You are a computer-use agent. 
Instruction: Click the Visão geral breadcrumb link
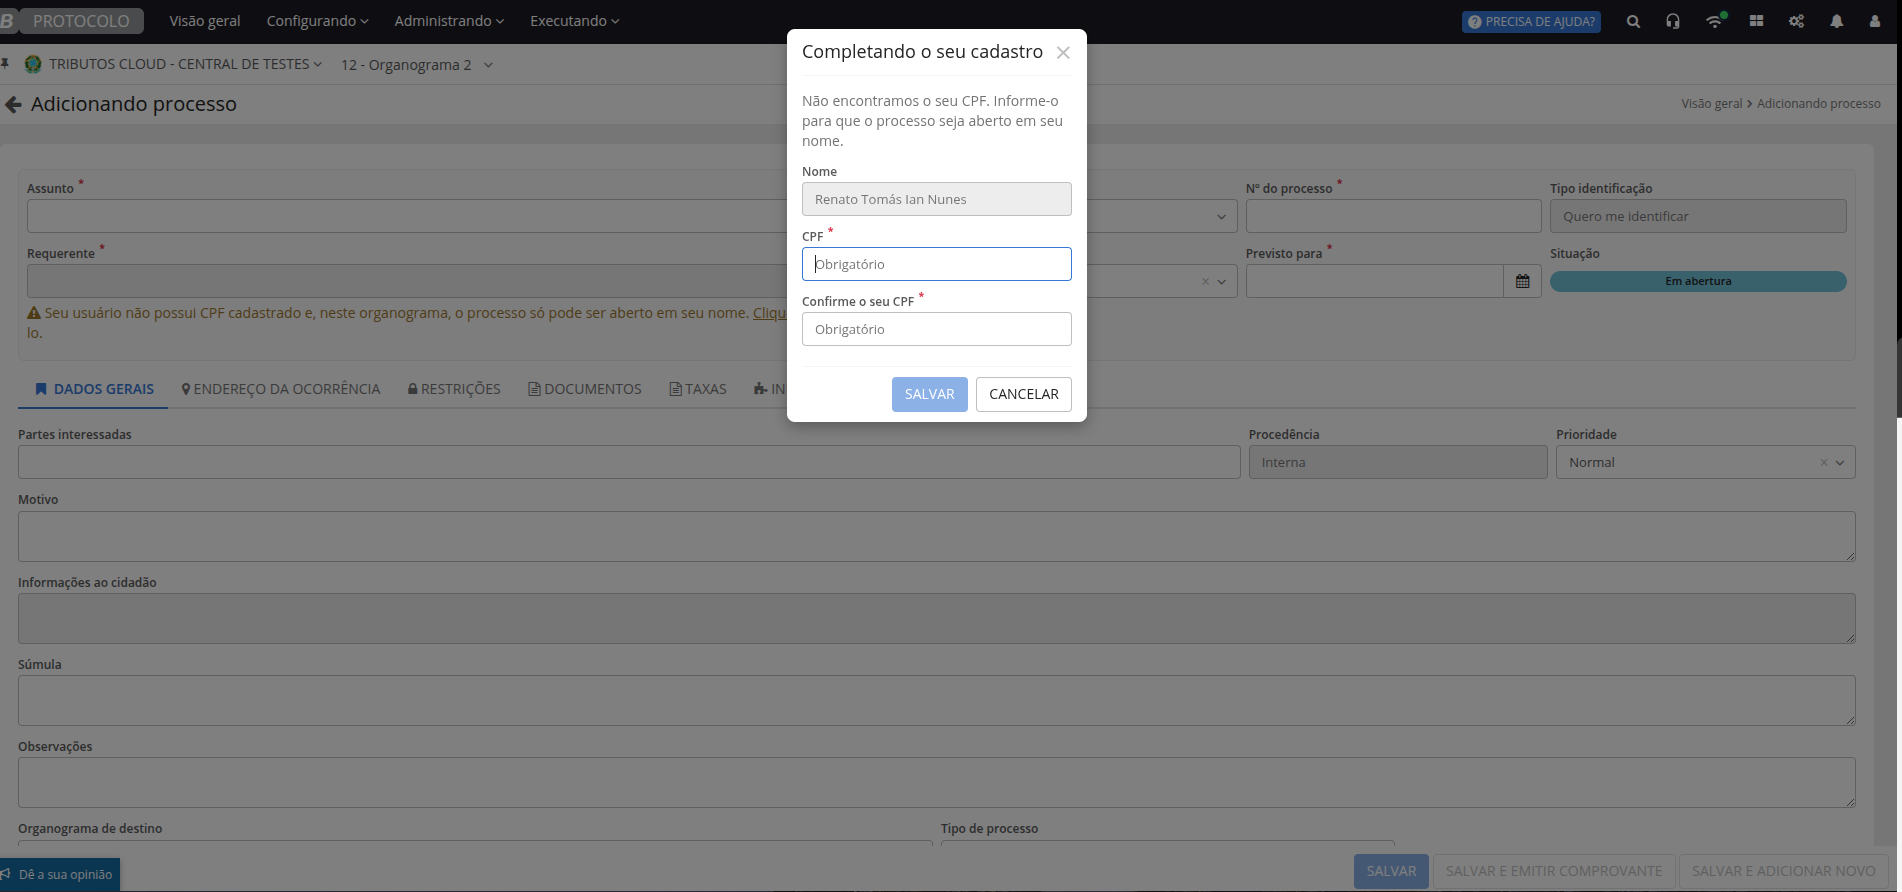point(1711,104)
